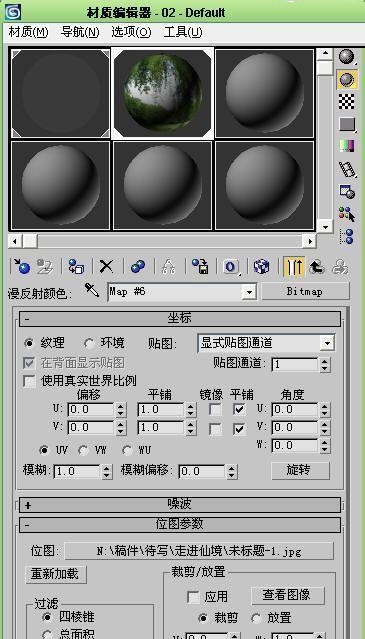Viewport: 365px width, 639px height.
Task: Click the Put Material to Scene icon
Action: click(44, 267)
